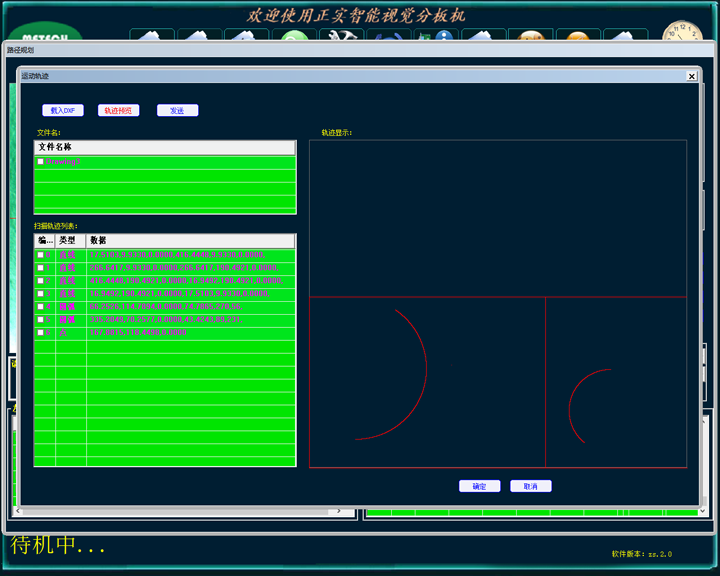Click the red 轨迹预览 preview button
720x576 pixels.
[x=118, y=110]
